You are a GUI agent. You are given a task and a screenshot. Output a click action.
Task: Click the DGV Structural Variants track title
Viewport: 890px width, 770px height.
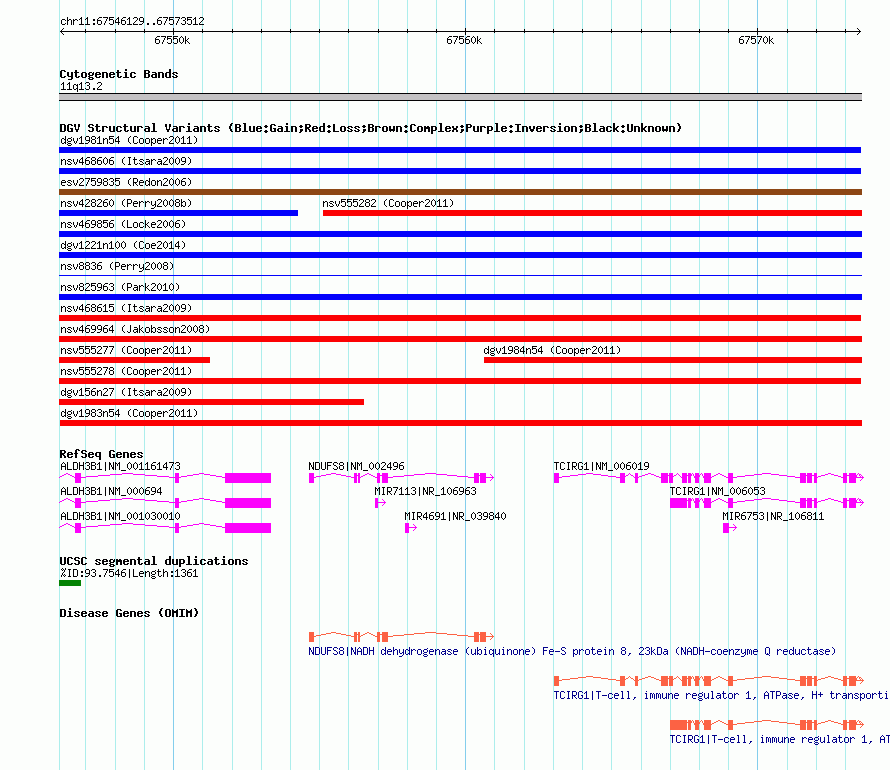[x=371, y=128]
